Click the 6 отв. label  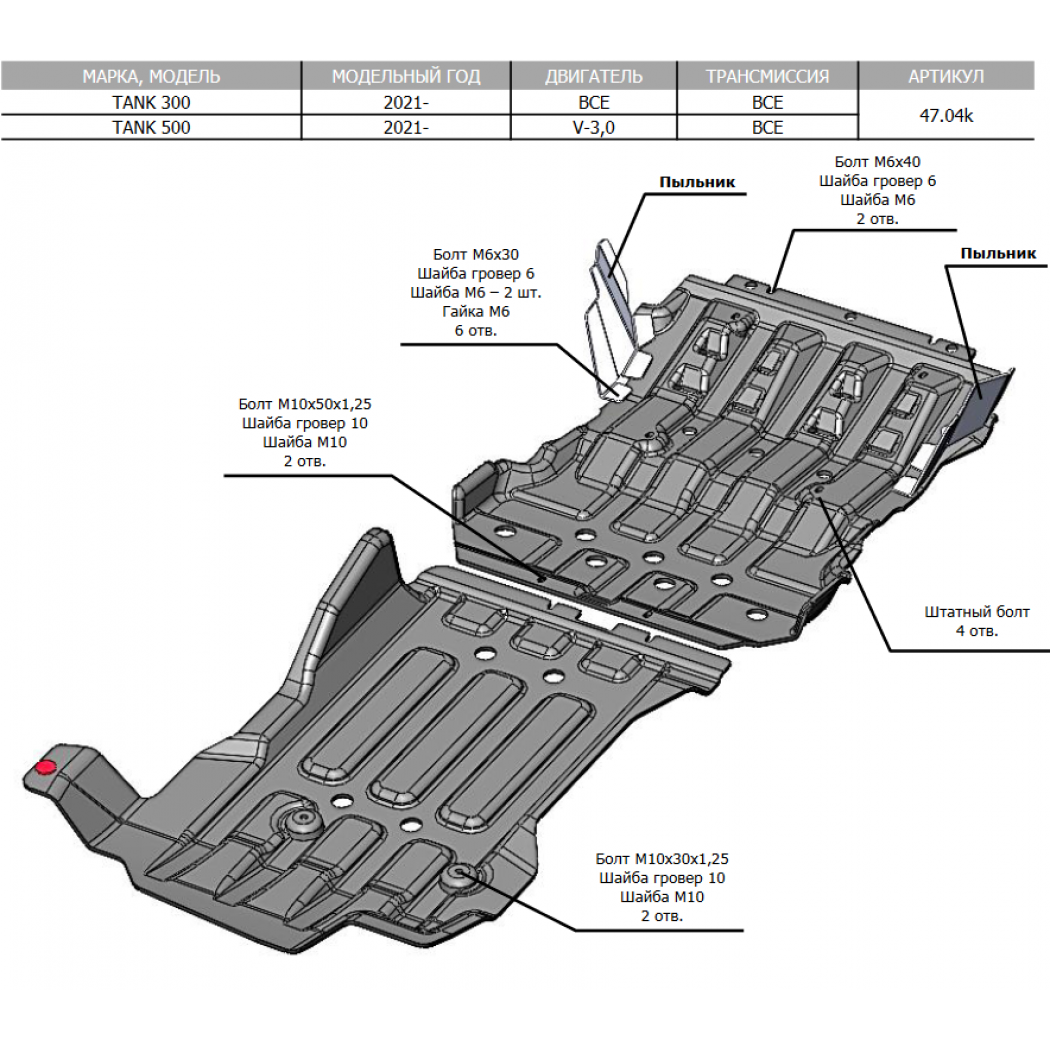pyautogui.click(x=475, y=331)
